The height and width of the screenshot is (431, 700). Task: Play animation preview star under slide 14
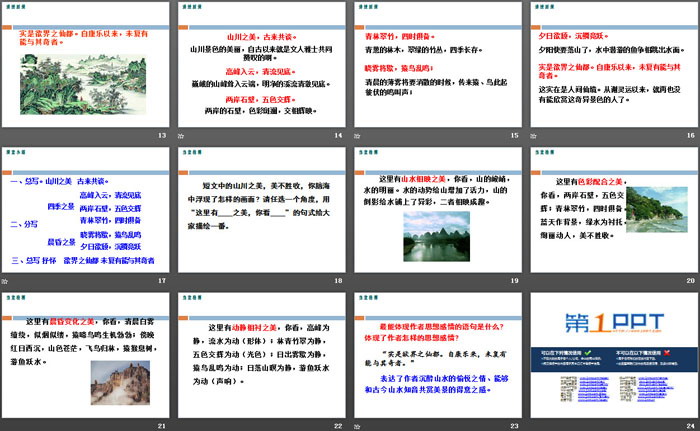[181, 136]
